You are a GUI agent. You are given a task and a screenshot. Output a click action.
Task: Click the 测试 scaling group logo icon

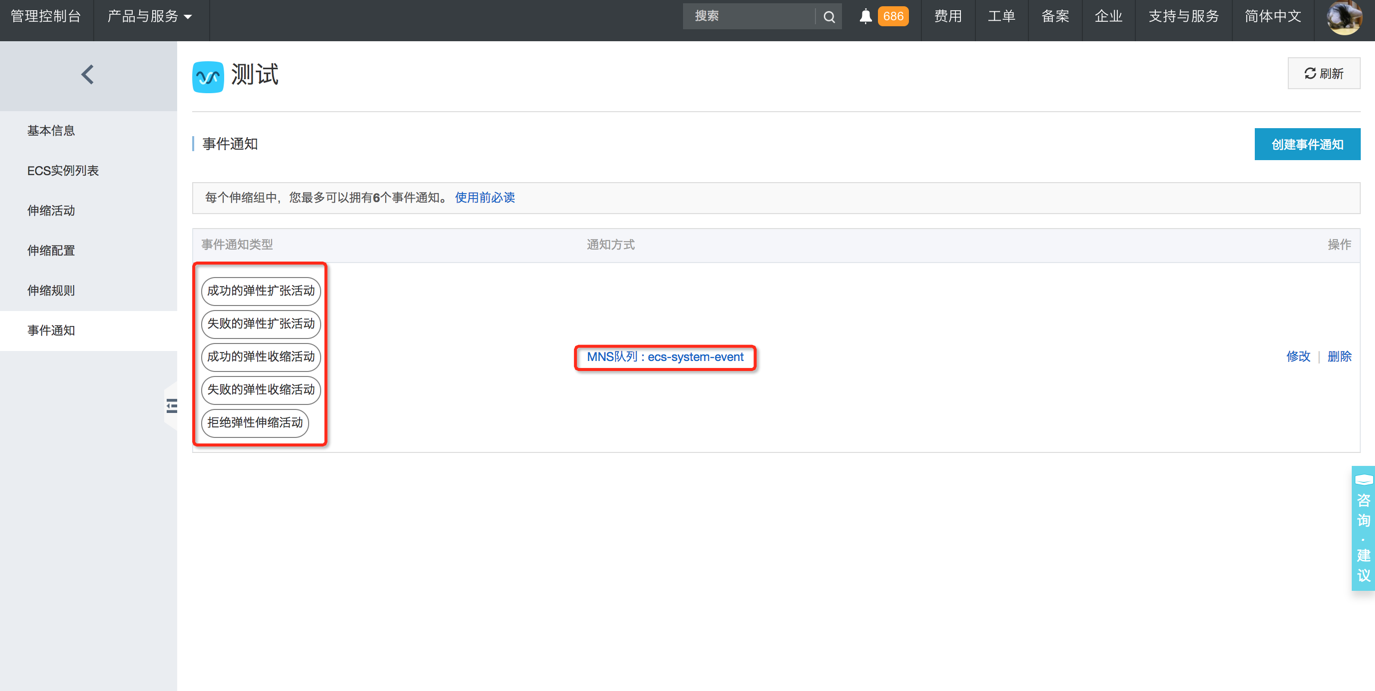point(208,76)
